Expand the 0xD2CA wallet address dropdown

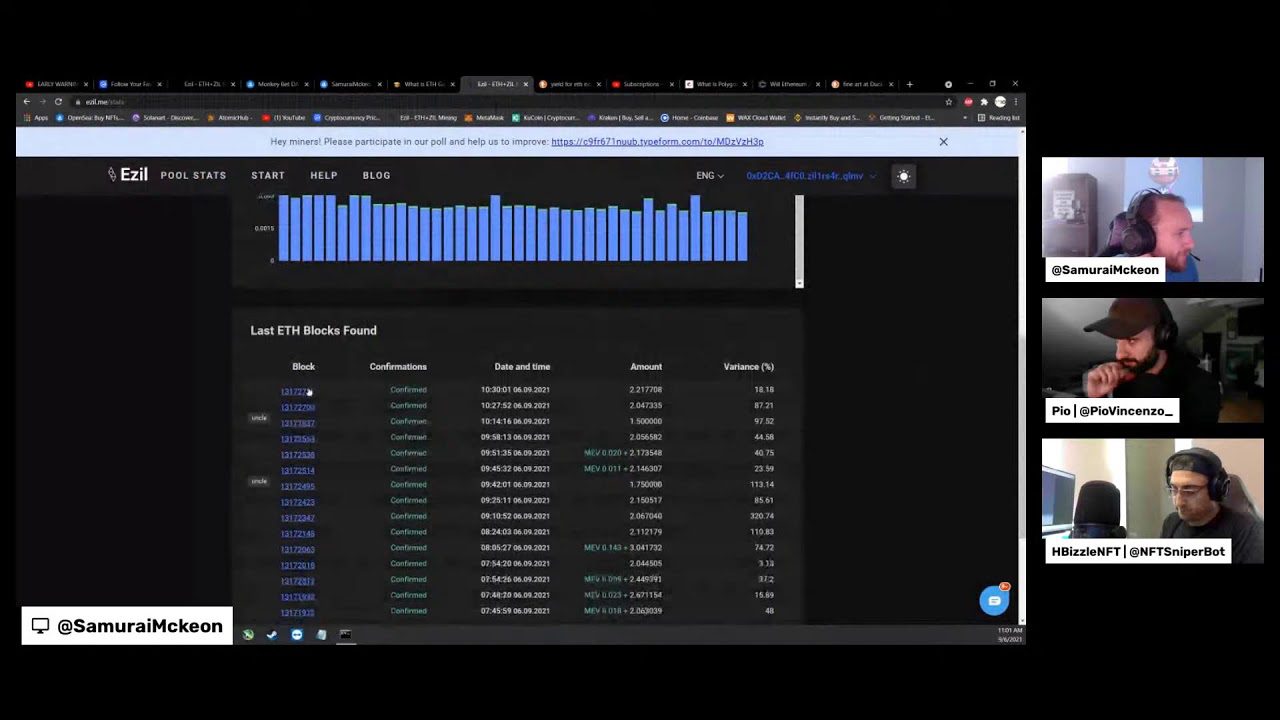pyautogui.click(x=808, y=176)
